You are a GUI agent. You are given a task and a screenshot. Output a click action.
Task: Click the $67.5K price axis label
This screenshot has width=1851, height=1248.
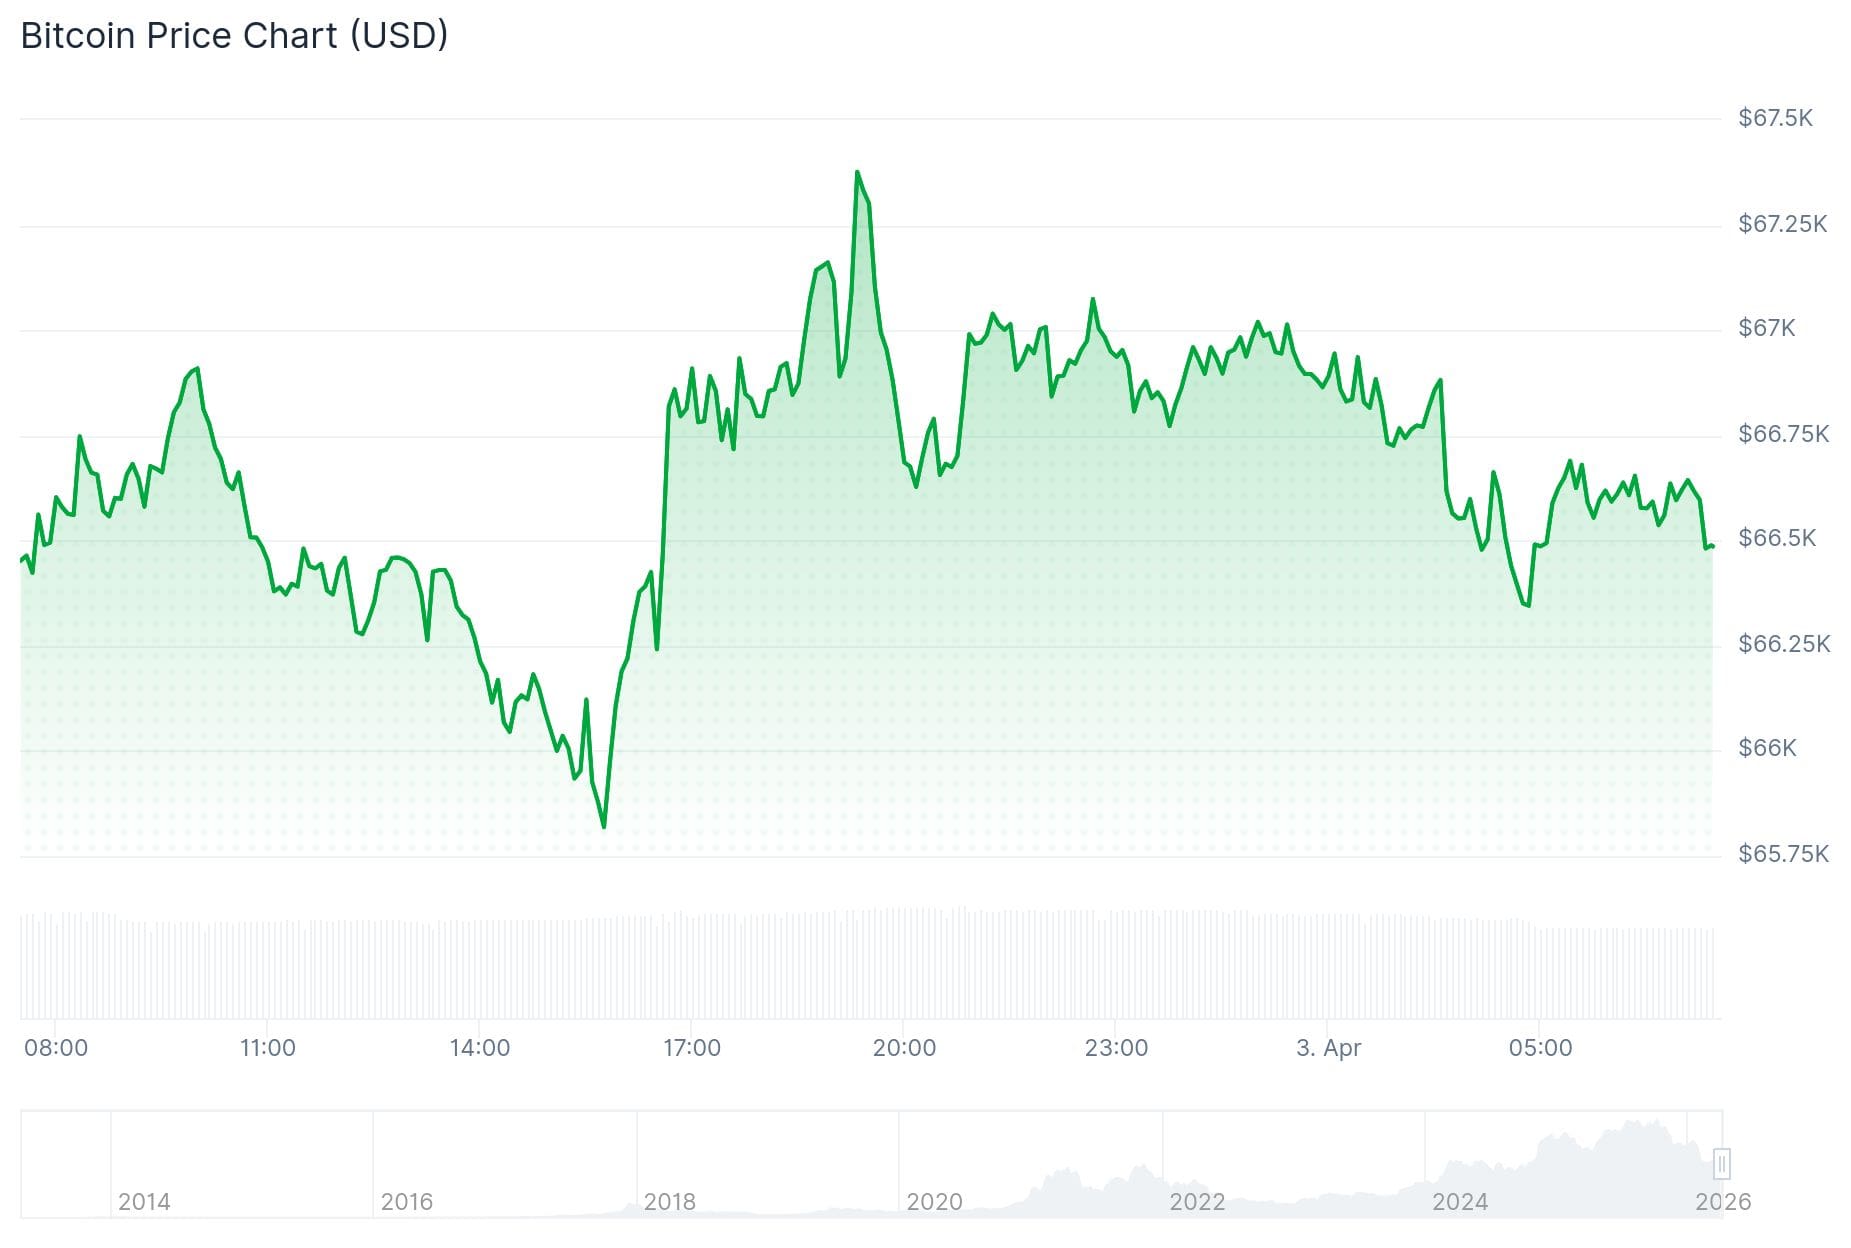click(x=1775, y=118)
